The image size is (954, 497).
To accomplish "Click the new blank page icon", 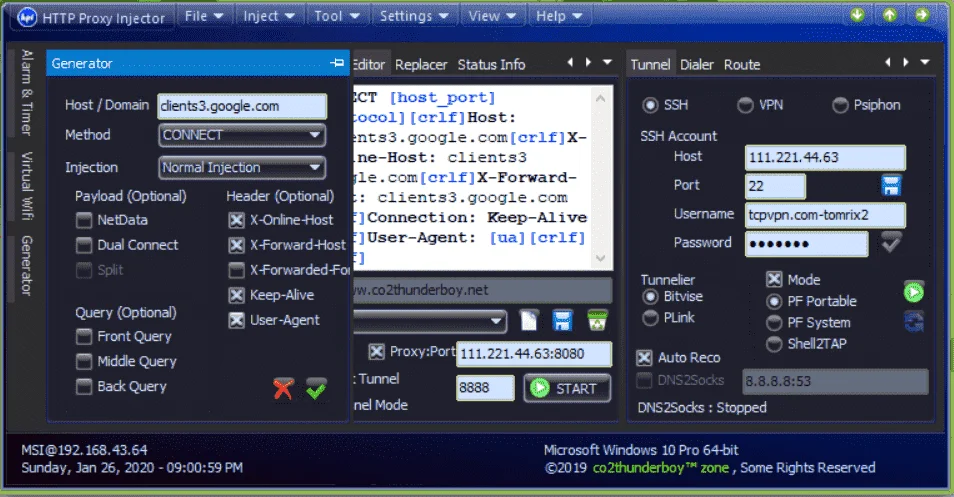I will pyautogui.click(x=529, y=321).
